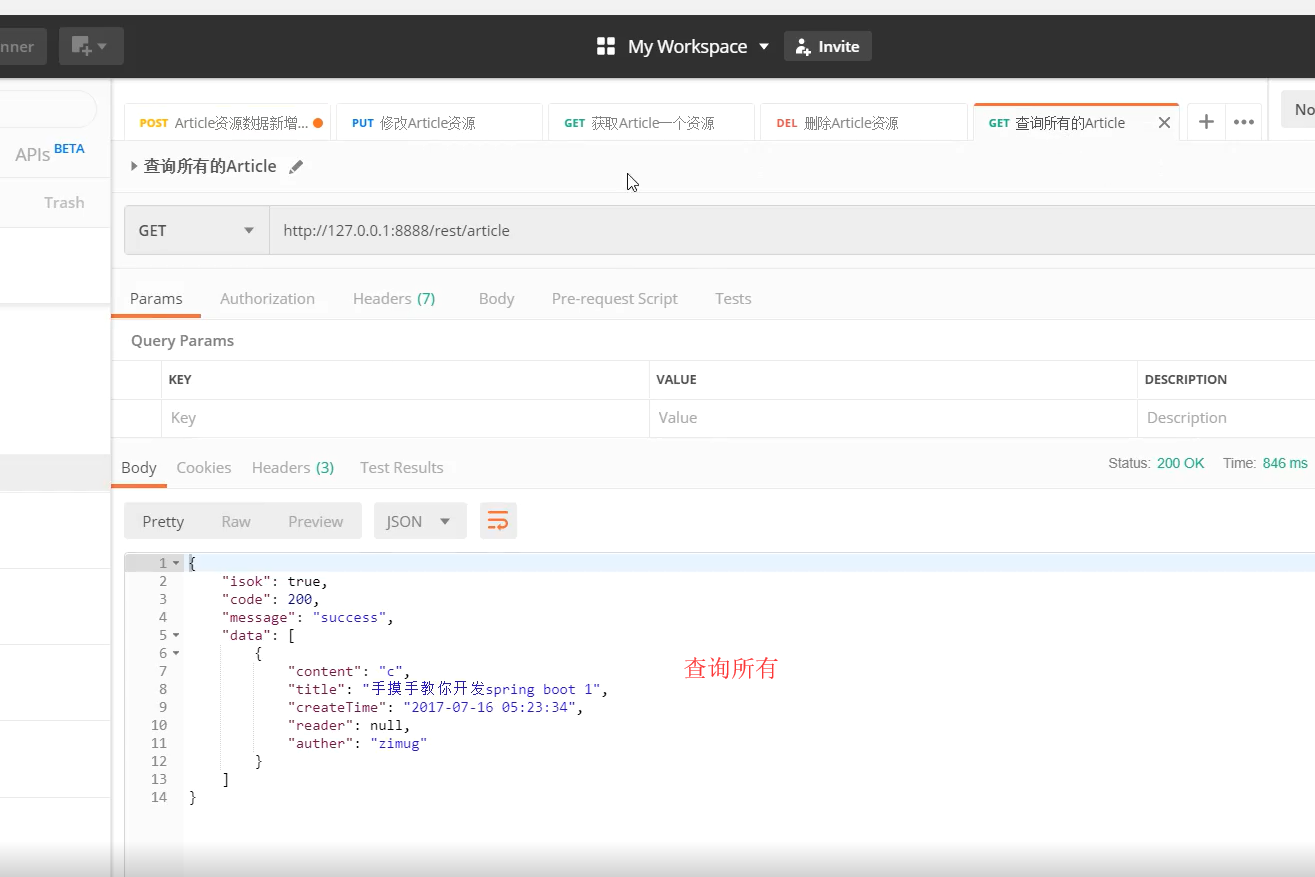Open the Pre-request Script tab
This screenshot has width=1315, height=877.
(614, 298)
